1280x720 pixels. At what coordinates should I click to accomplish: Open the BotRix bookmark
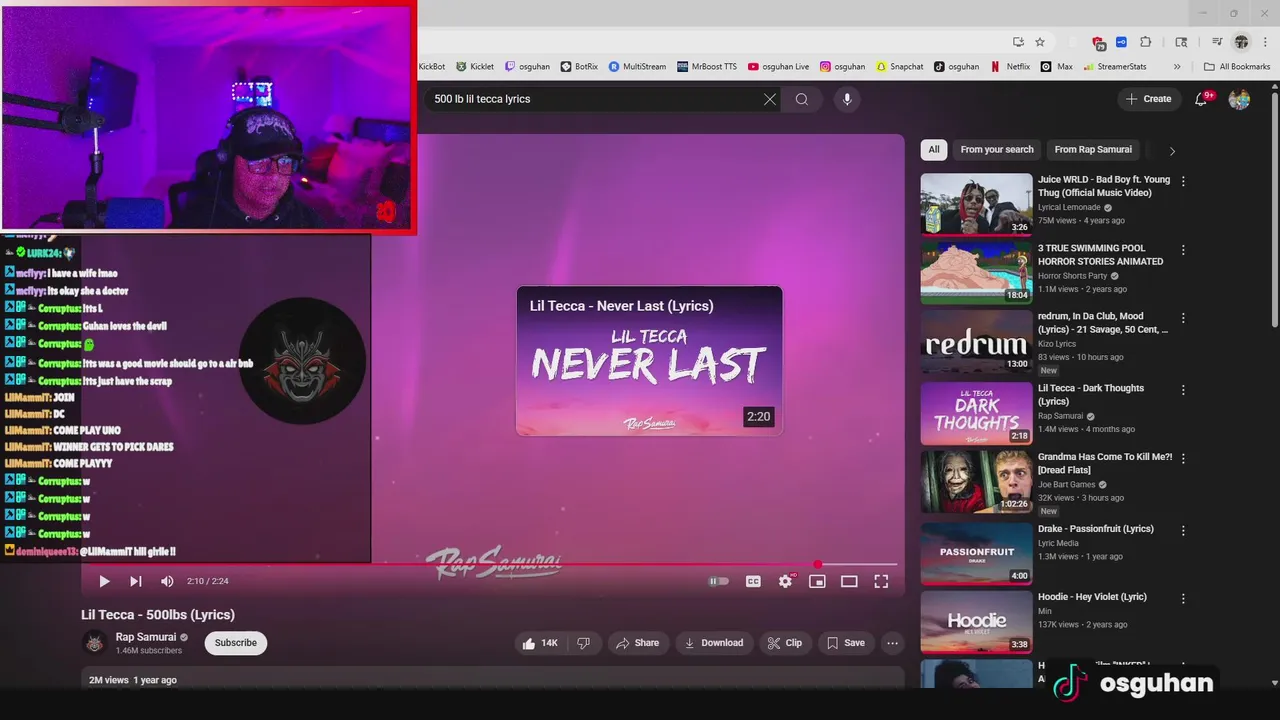tap(579, 67)
